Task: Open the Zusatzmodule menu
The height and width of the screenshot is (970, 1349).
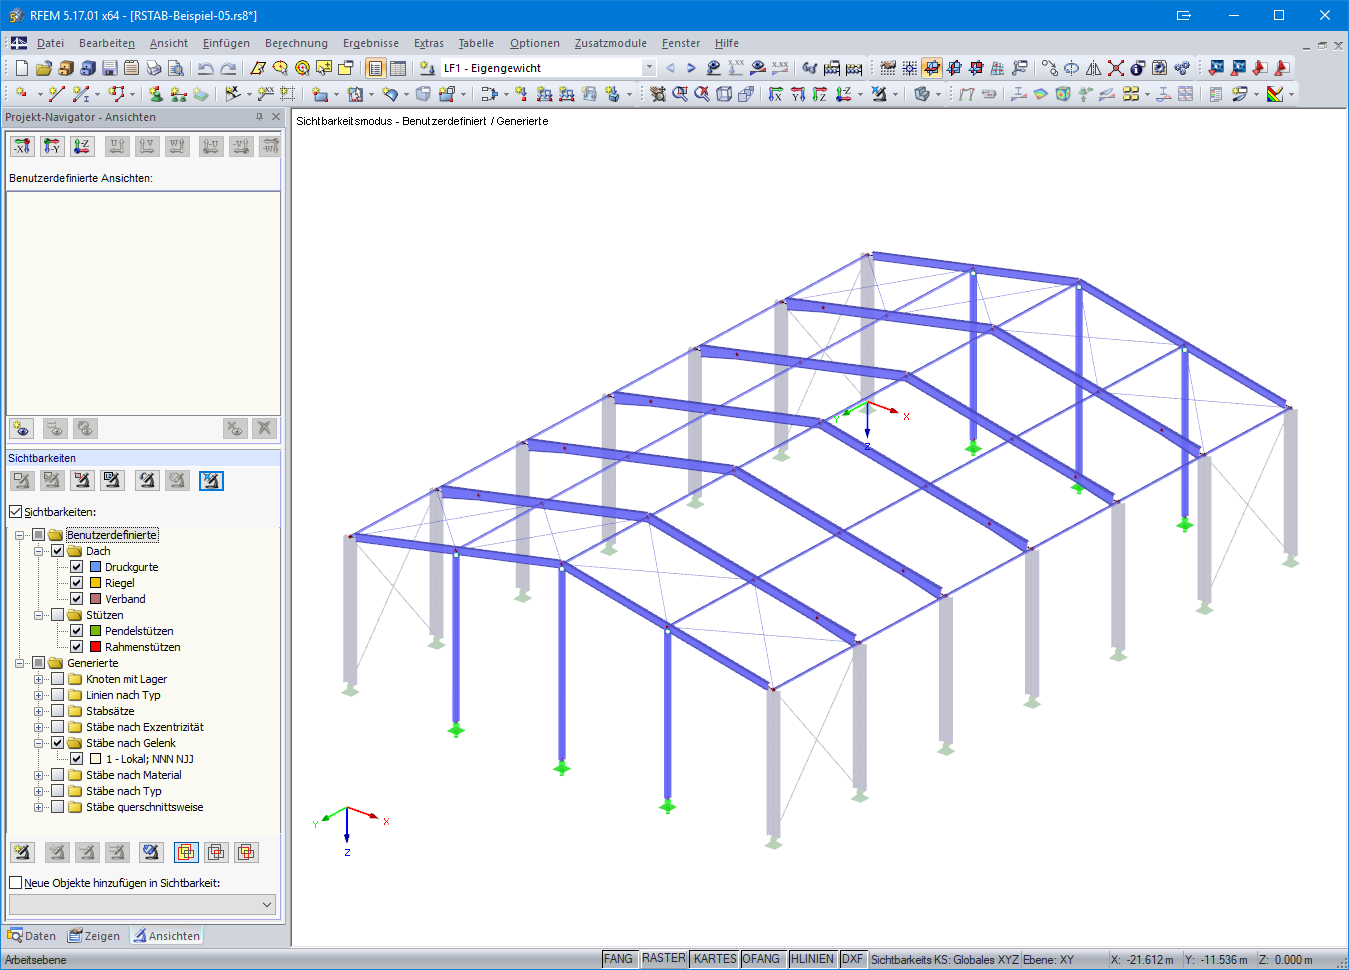Action: coord(610,43)
